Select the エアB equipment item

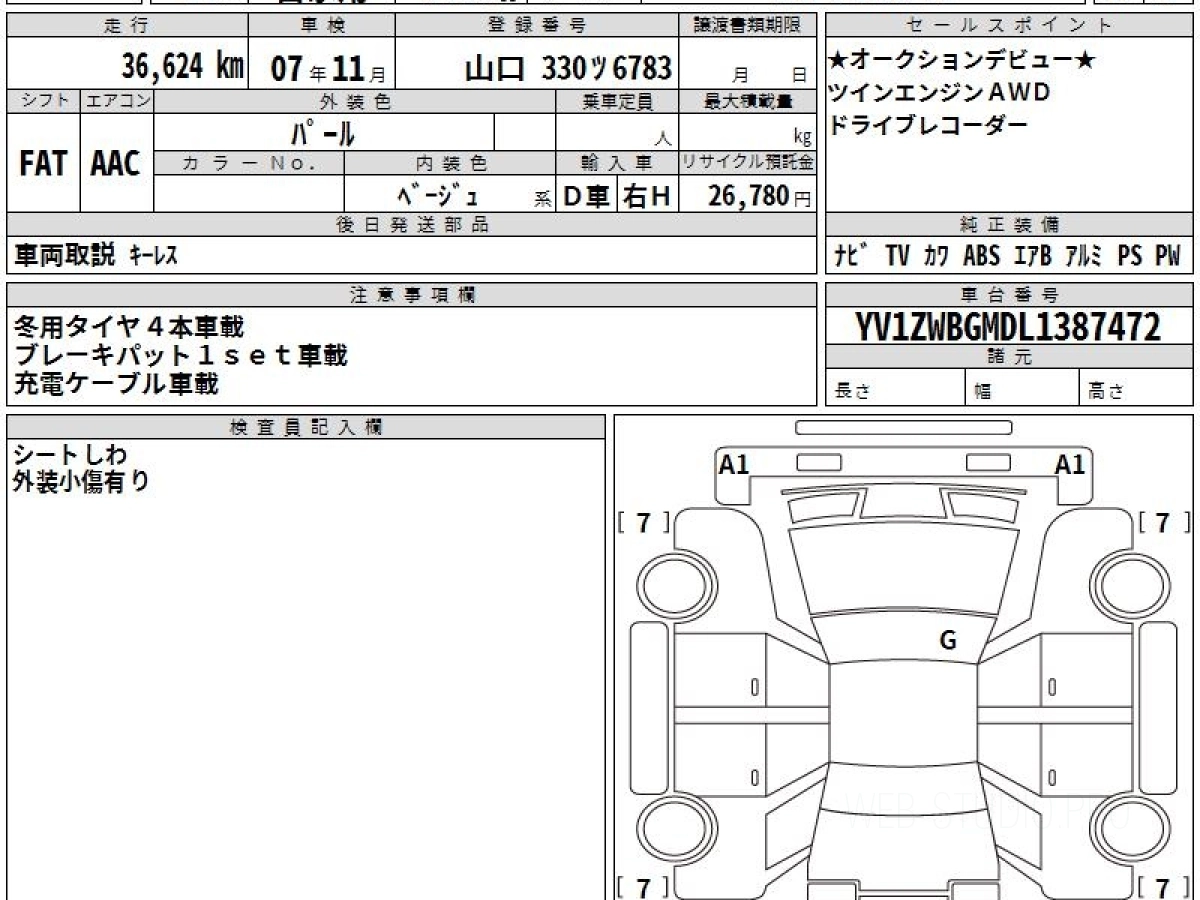1033,256
